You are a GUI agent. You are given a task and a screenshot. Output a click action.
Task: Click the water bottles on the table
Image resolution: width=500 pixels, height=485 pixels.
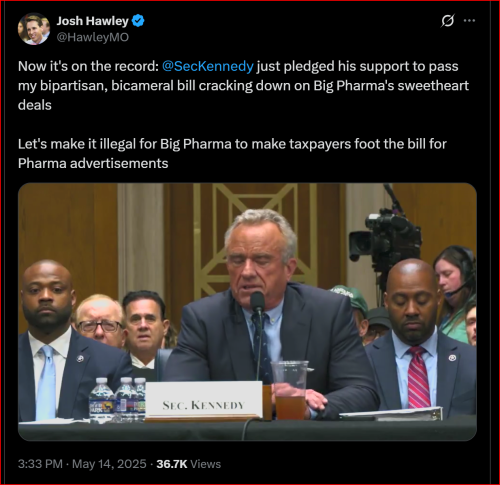tap(117, 399)
